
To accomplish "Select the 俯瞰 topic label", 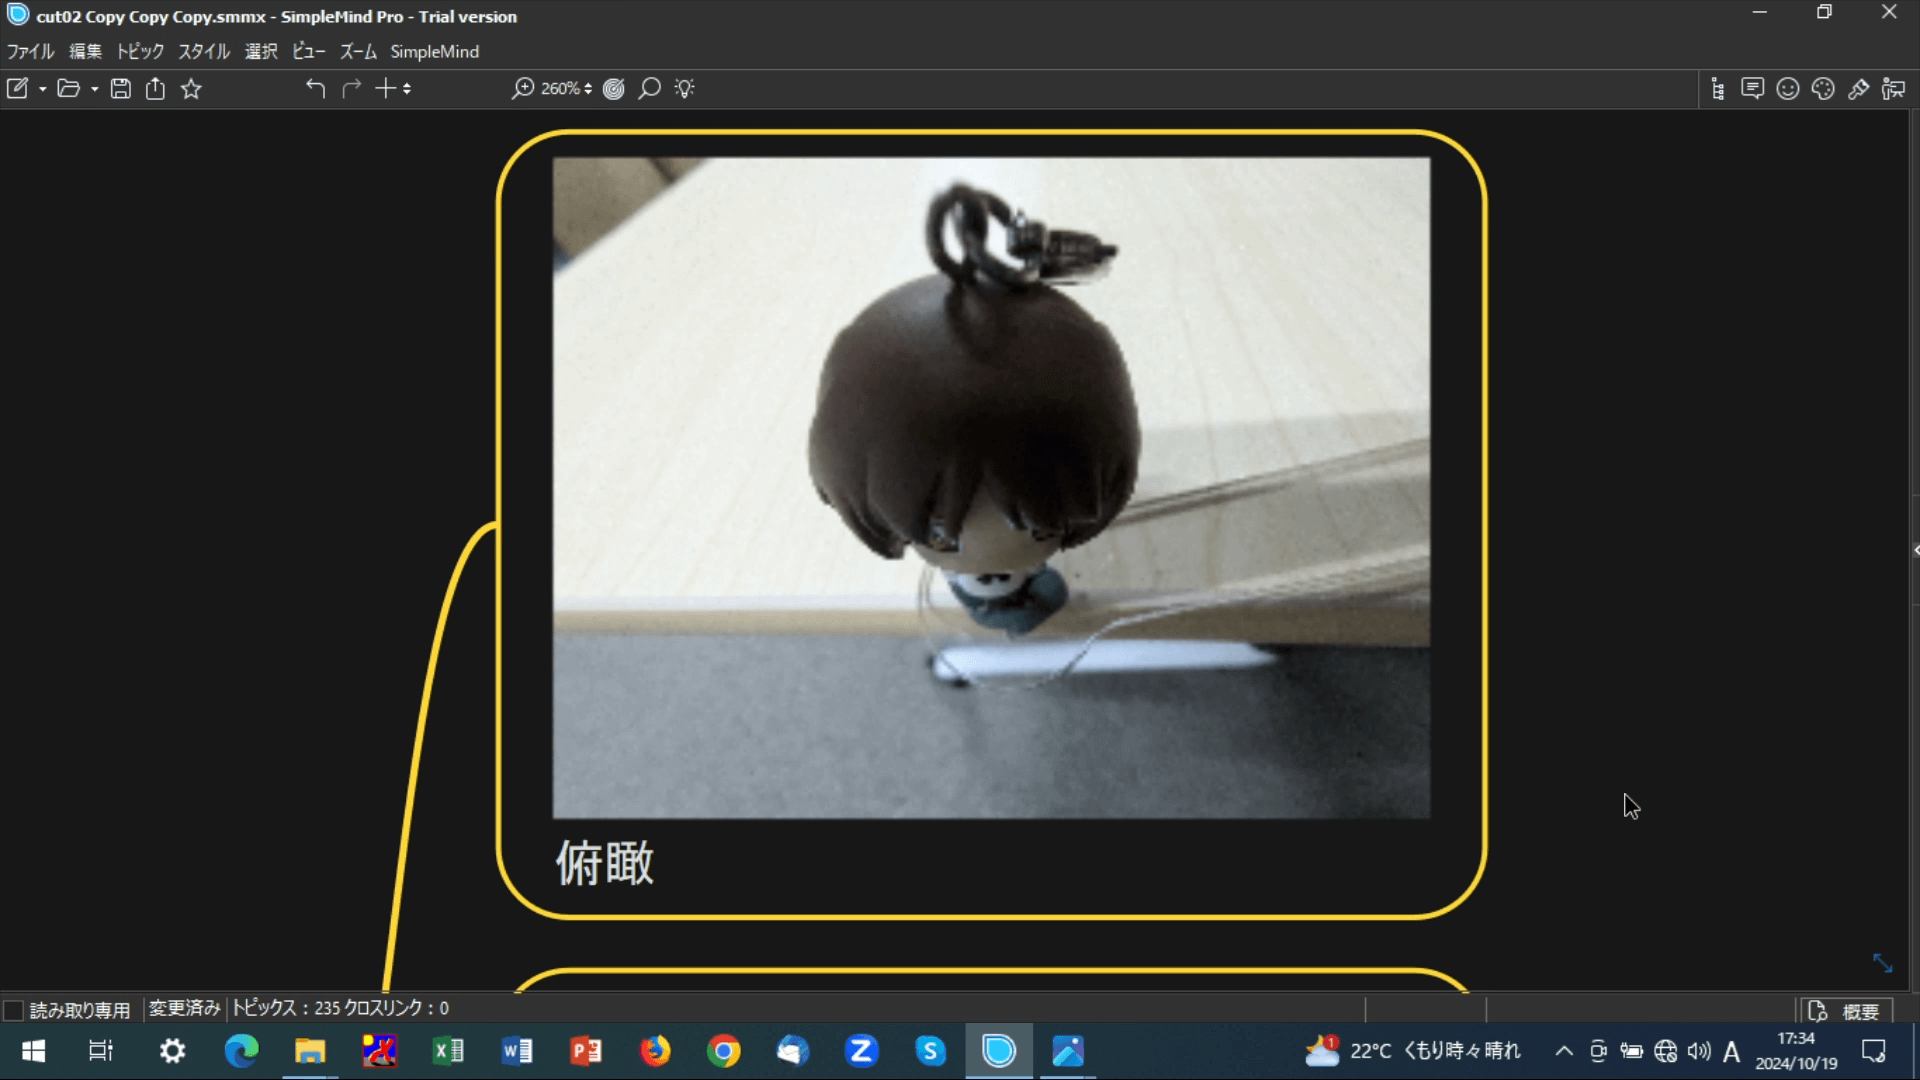I will pyautogui.click(x=605, y=863).
